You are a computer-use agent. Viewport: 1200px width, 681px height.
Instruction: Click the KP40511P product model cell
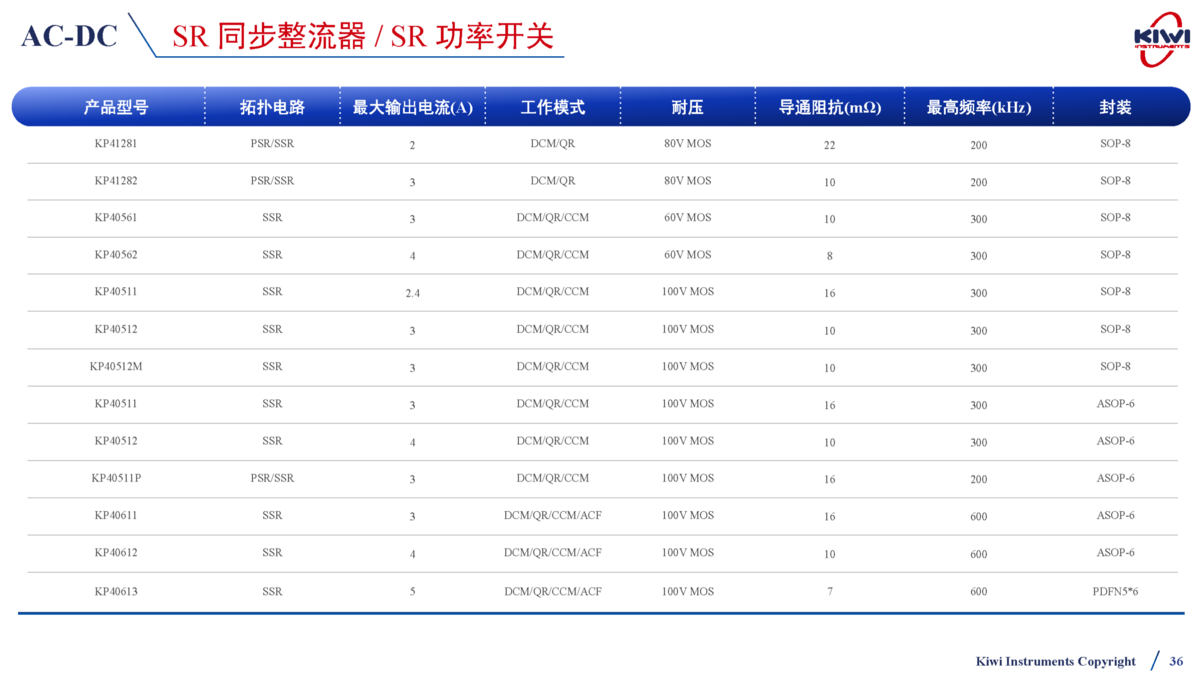coord(116,478)
